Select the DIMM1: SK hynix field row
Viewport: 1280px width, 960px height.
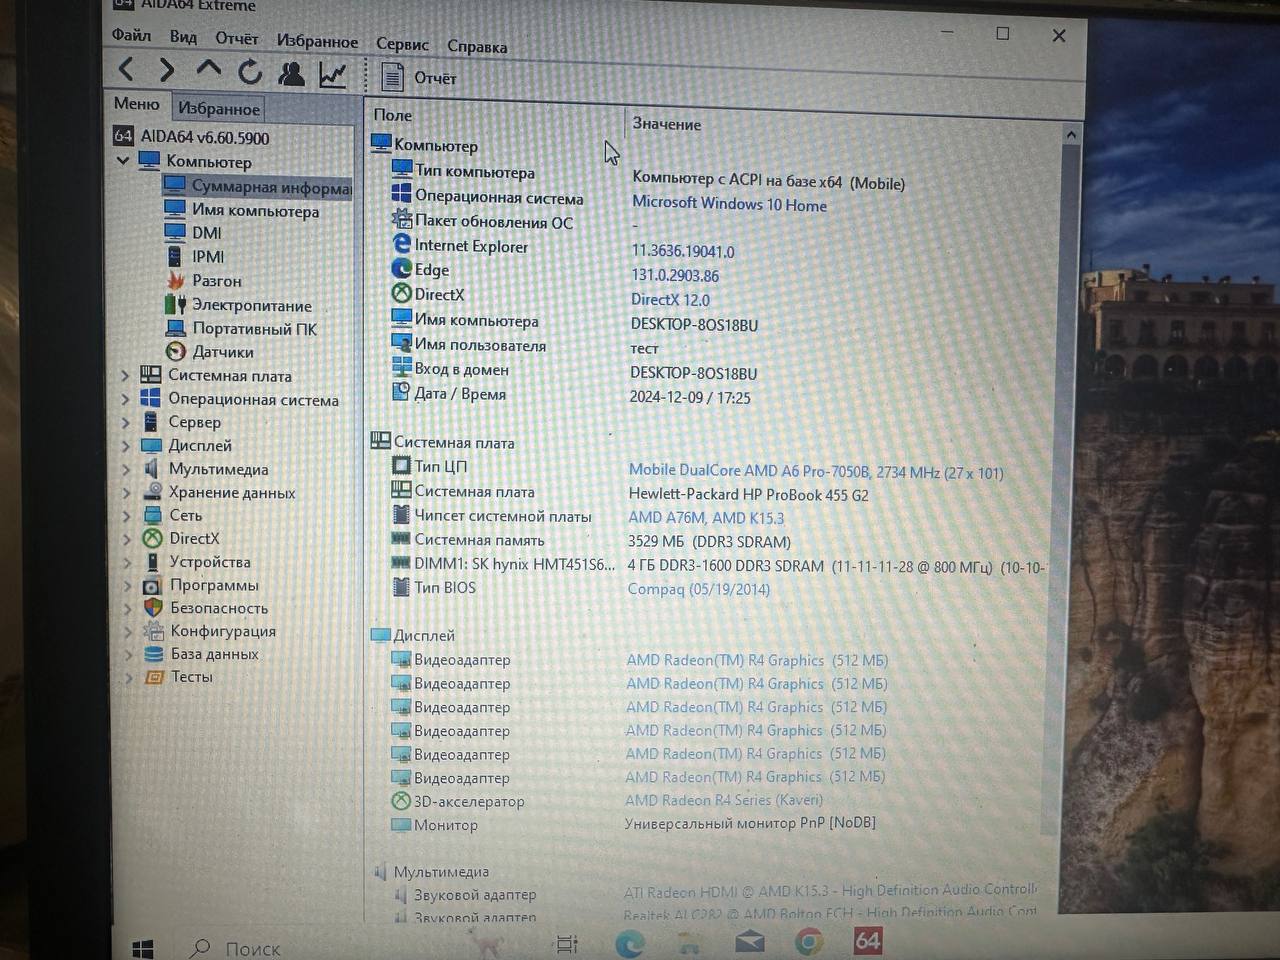point(503,564)
